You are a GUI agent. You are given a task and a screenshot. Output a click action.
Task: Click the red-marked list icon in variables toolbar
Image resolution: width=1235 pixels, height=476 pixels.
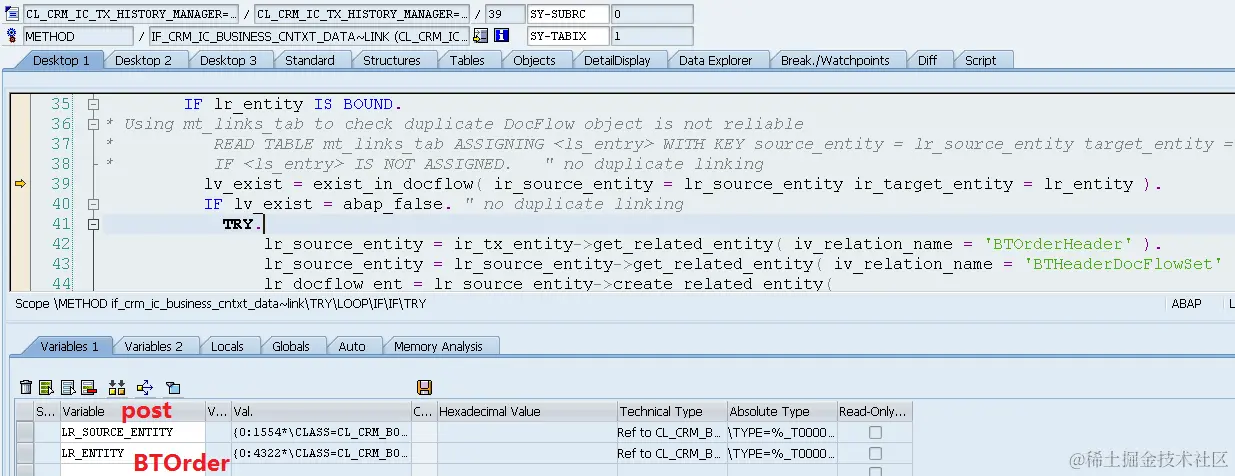point(88,387)
